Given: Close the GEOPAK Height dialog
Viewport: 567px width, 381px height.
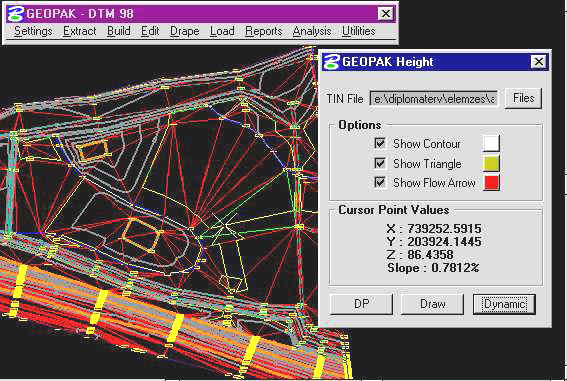Looking at the screenshot, I should (x=538, y=62).
